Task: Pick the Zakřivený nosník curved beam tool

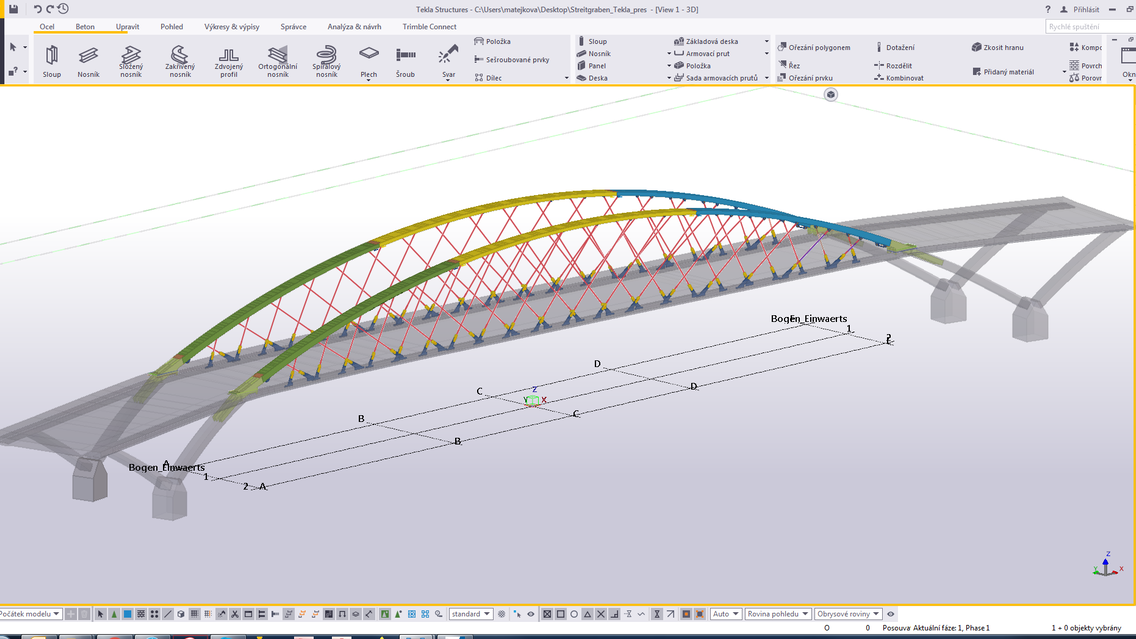Action: 180,61
